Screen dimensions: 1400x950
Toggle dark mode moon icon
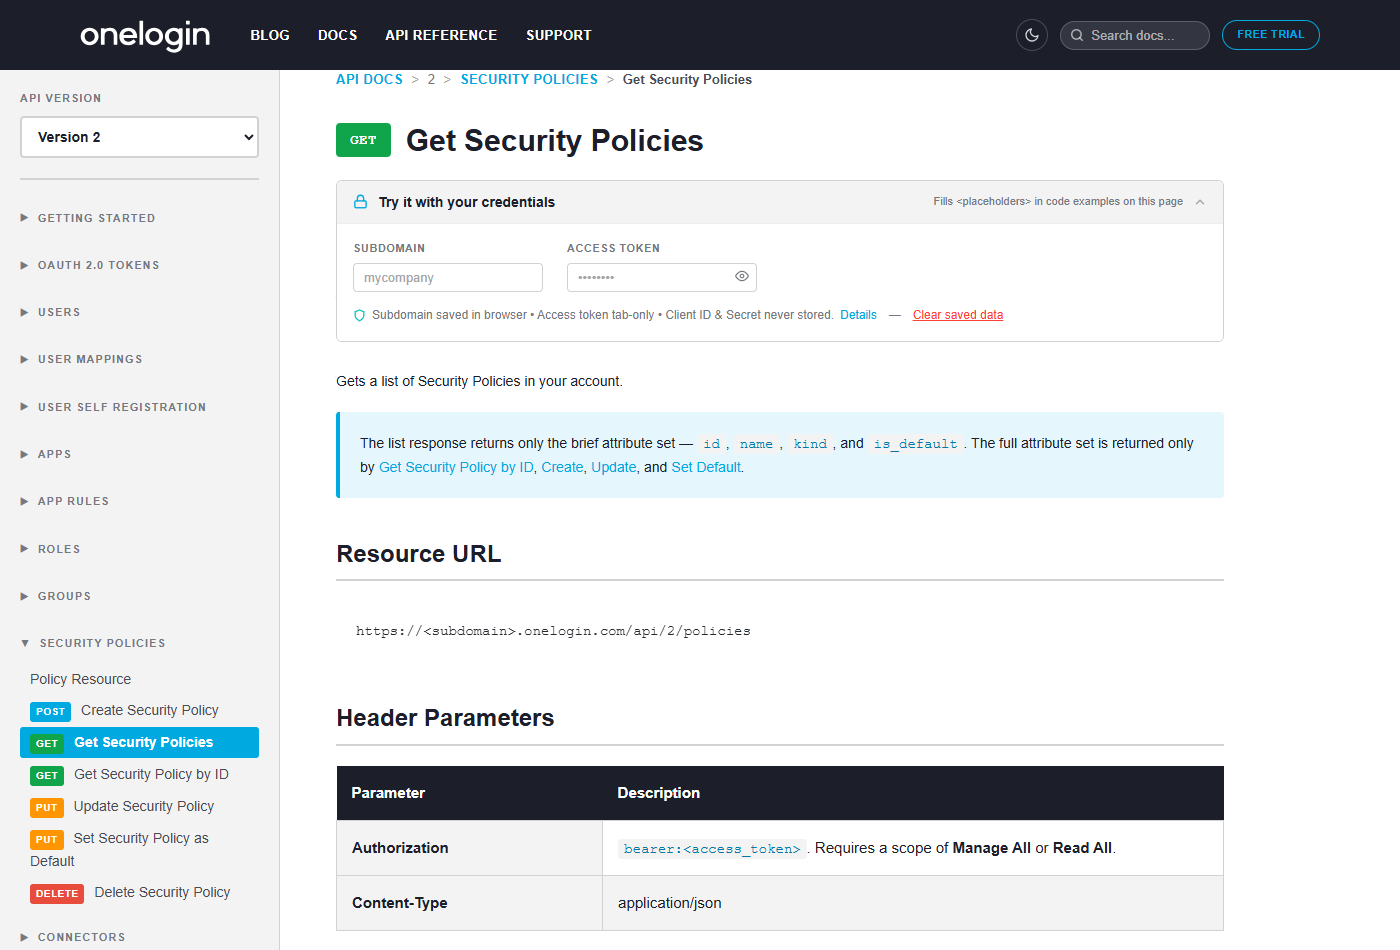(x=1032, y=35)
